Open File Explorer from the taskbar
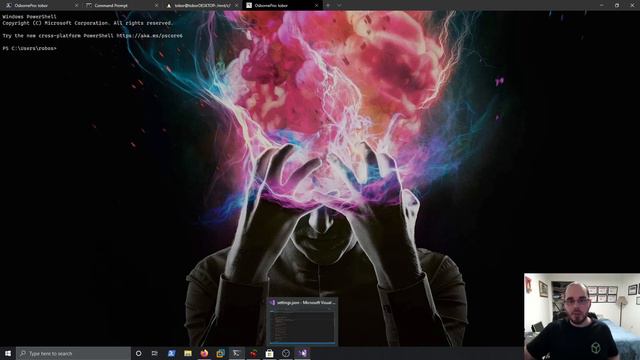Image resolution: width=640 pixels, height=360 pixels. click(188, 353)
